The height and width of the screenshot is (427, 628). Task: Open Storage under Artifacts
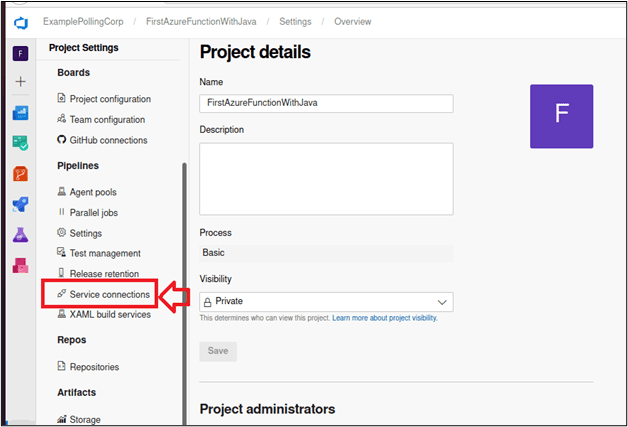[85, 419]
